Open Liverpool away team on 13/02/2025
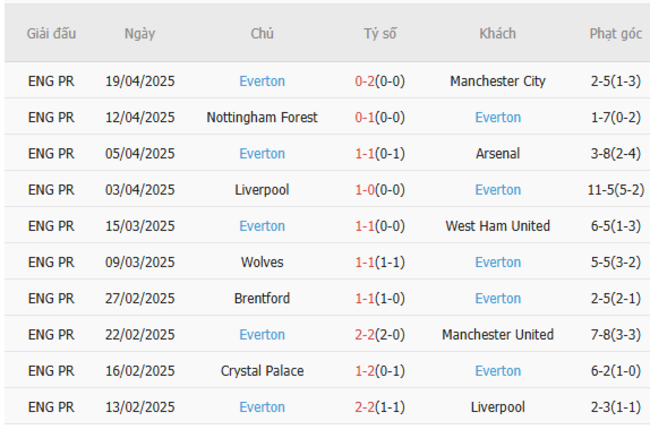This screenshot has width=650, height=438. (497, 407)
